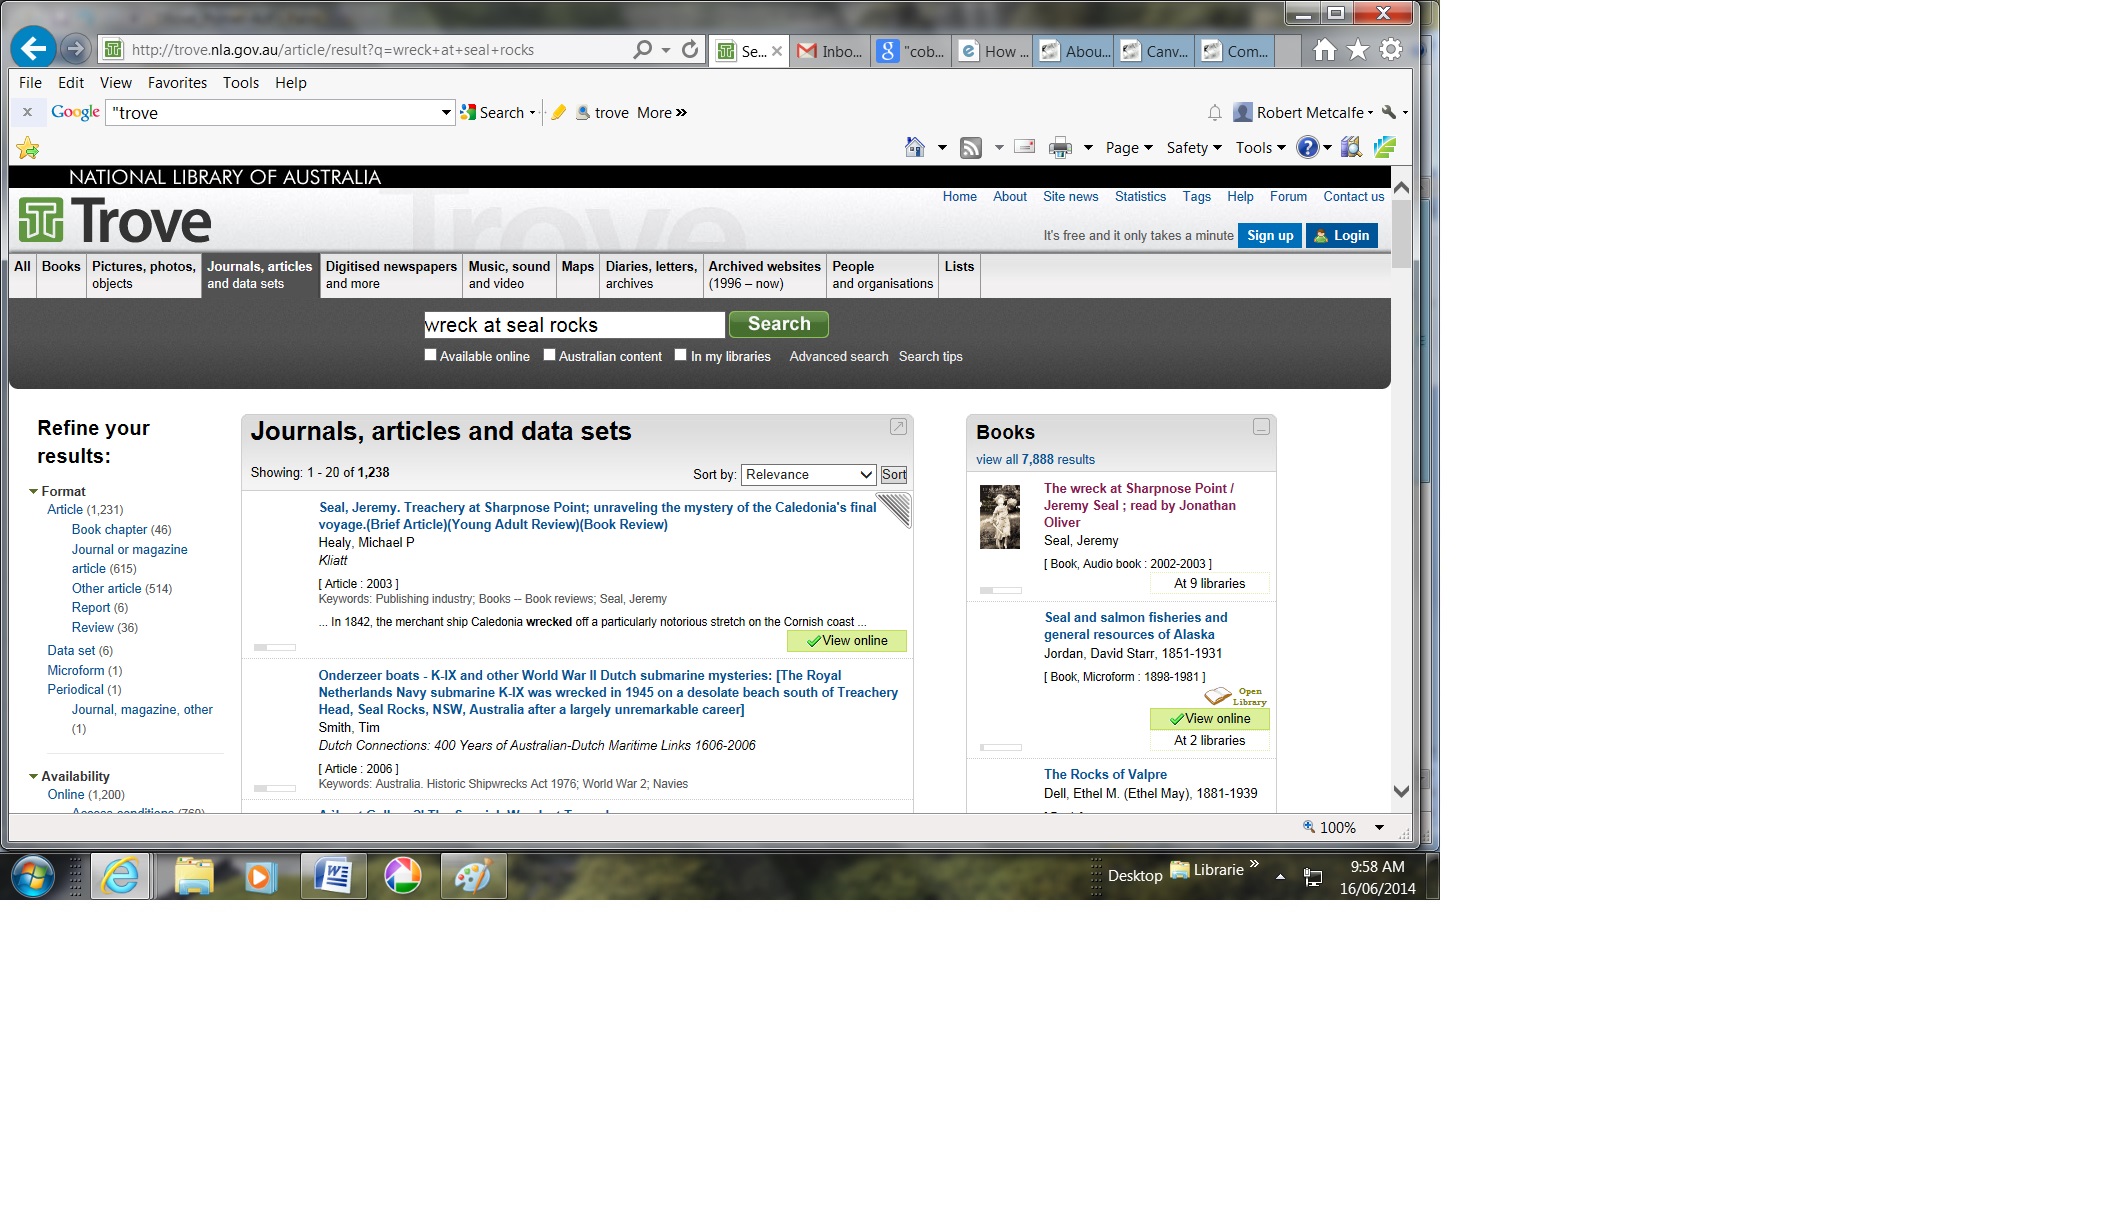Open the favorites star icon

pyautogui.click(x=1357, y=49)
